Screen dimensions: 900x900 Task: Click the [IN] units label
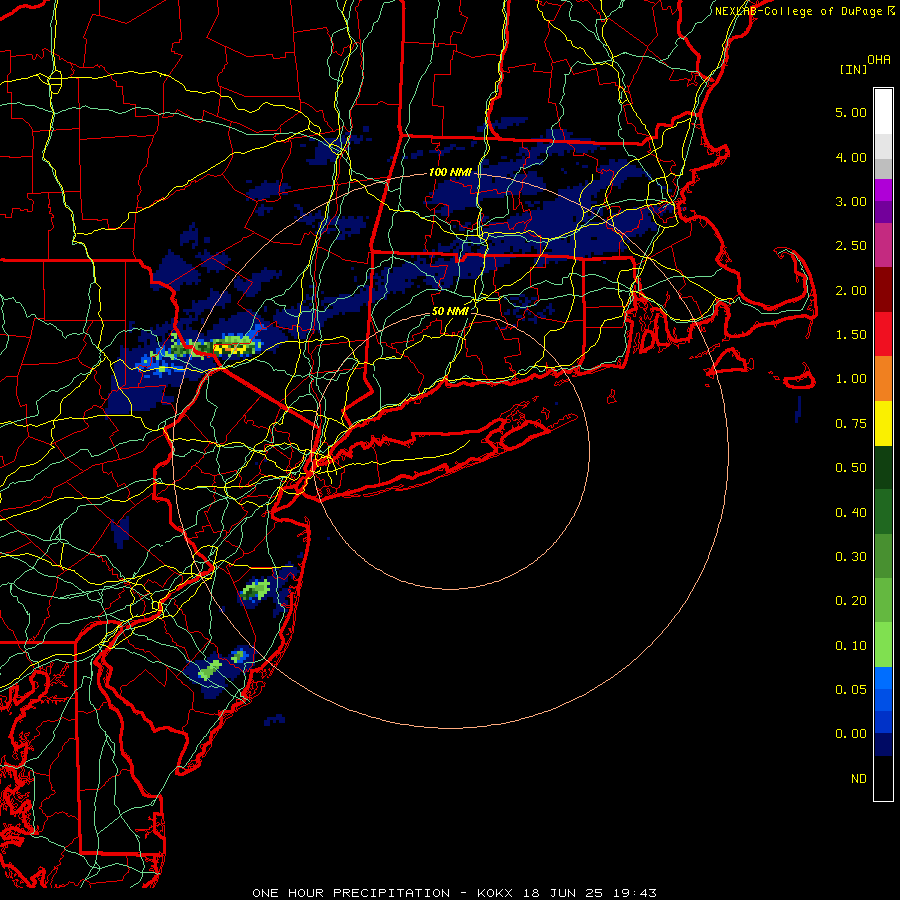point(853,69)
